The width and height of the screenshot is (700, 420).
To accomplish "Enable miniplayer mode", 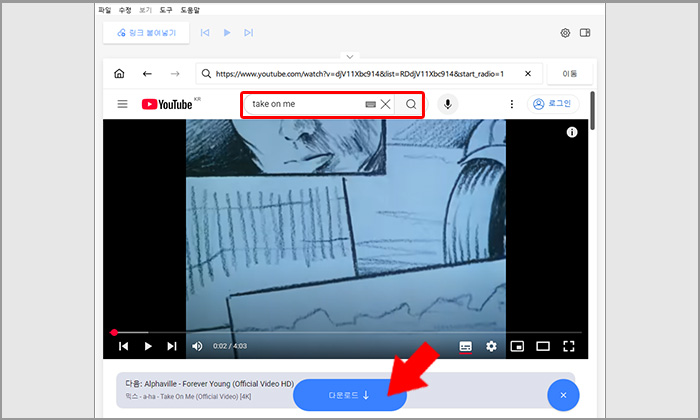I will pos(517,346).
